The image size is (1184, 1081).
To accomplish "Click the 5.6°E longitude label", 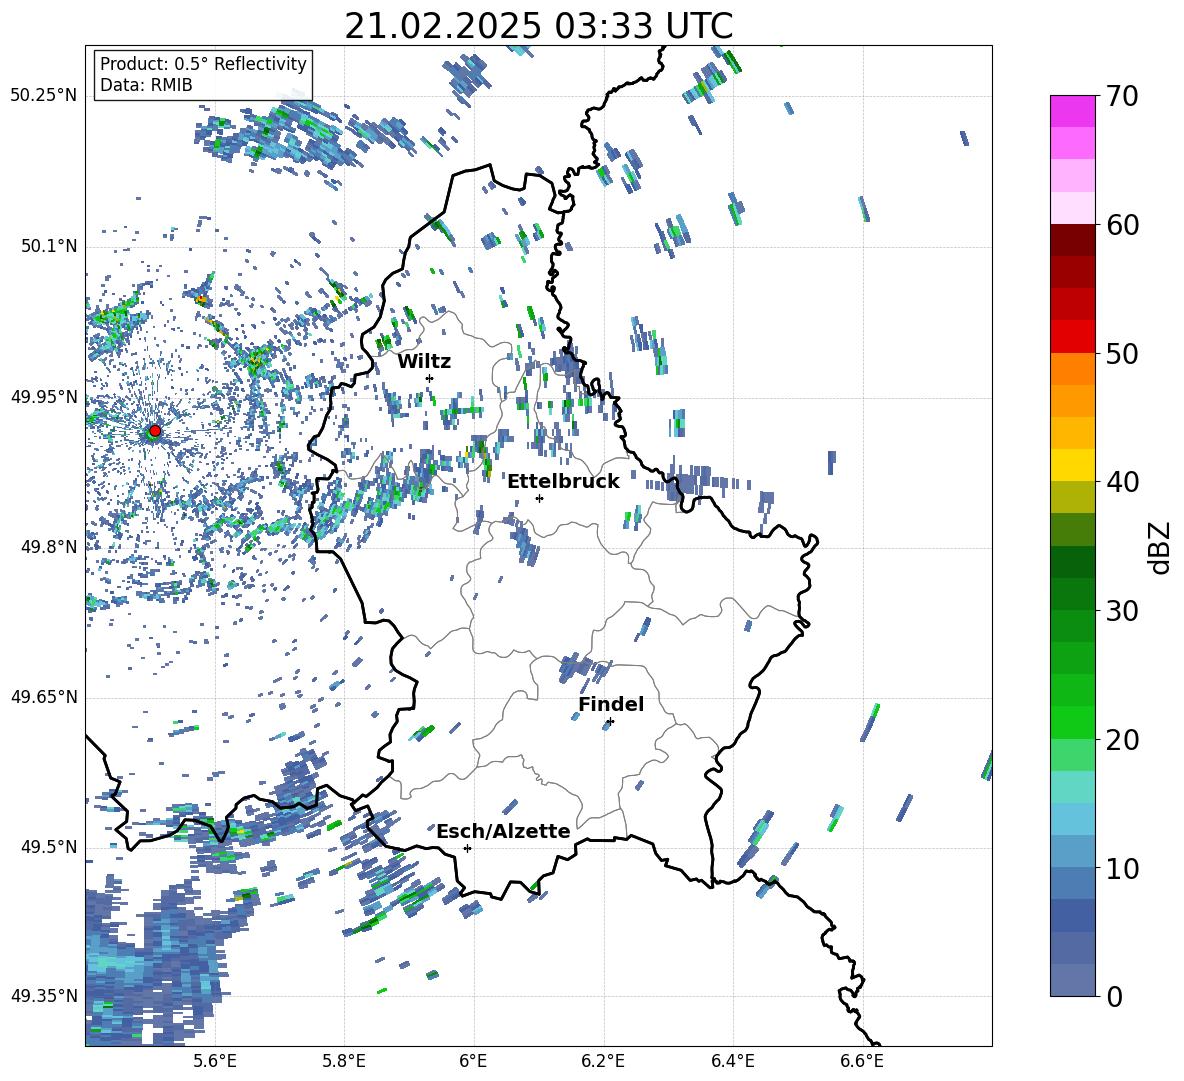I will click(x=214, y=1061).
